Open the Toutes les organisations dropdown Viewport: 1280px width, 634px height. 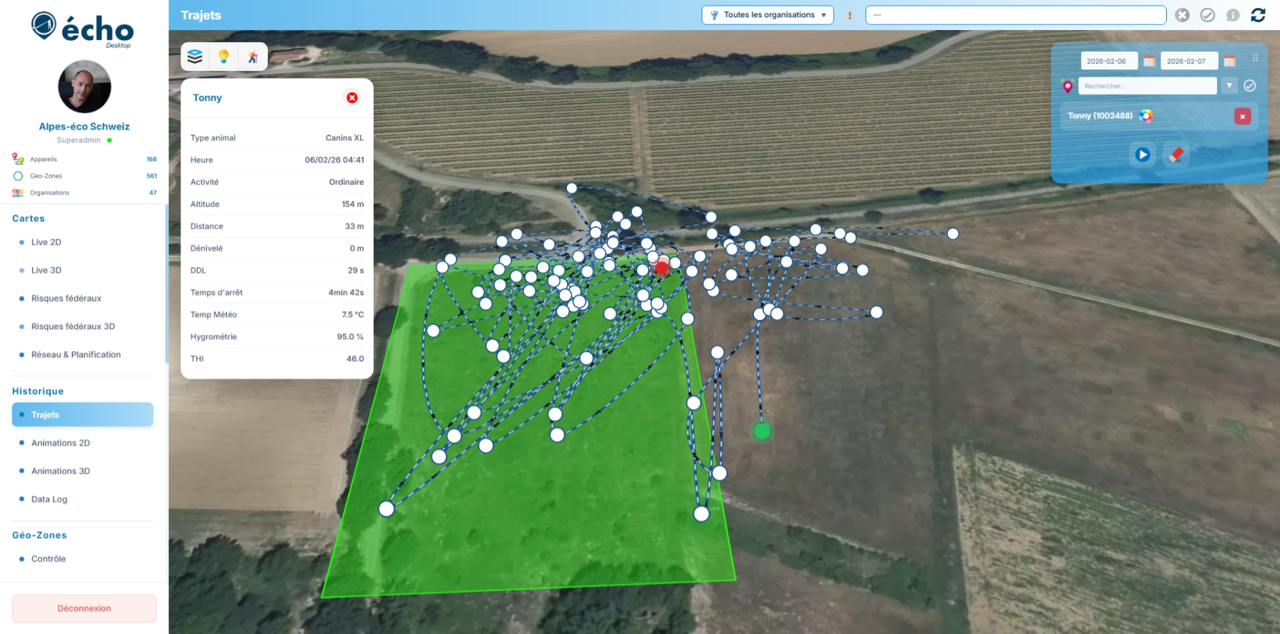coord(767,15)
